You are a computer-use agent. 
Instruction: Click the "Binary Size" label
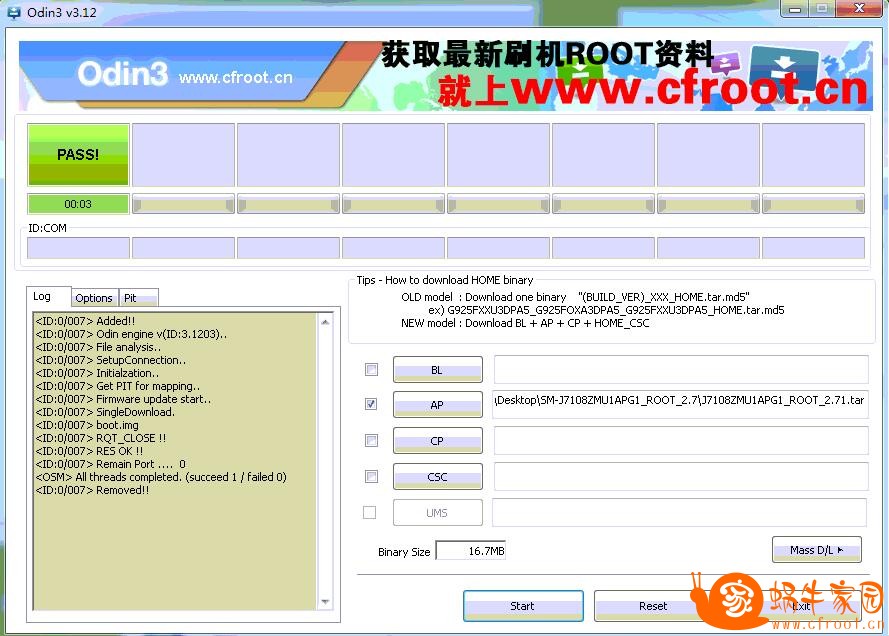(x=404, y=552)
